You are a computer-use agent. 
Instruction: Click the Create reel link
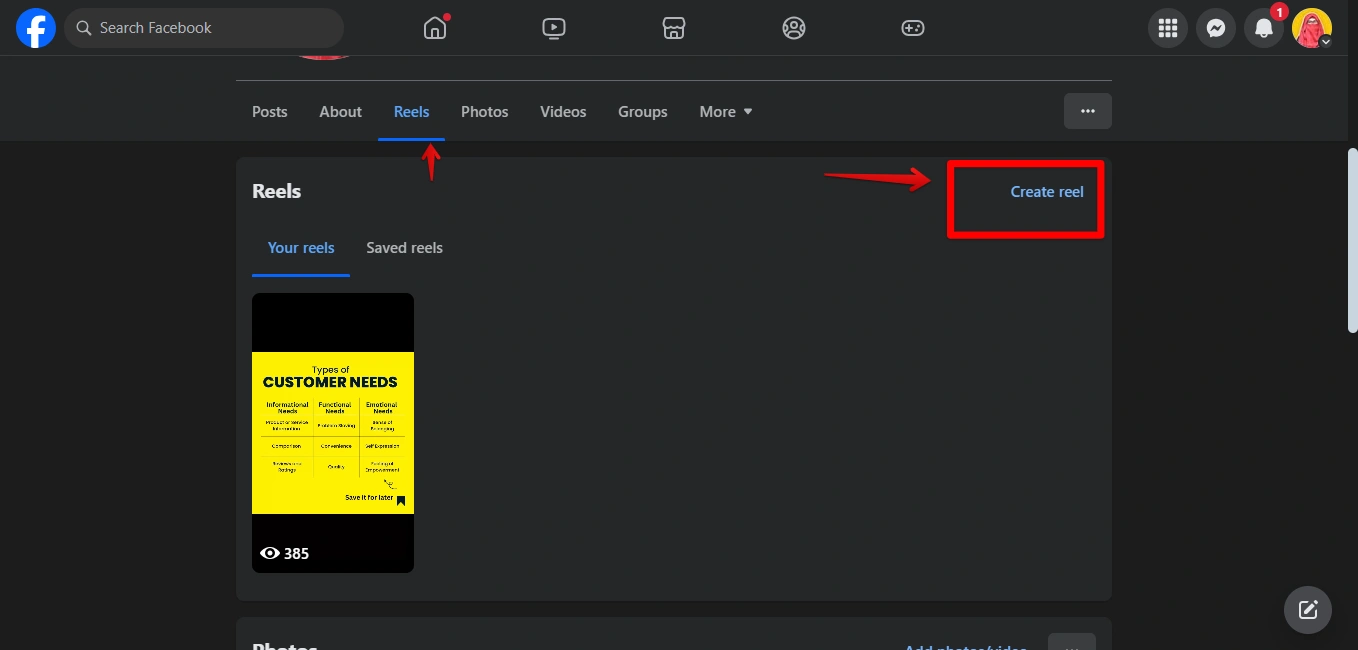pyautogui.click(x=1047, y=192)
